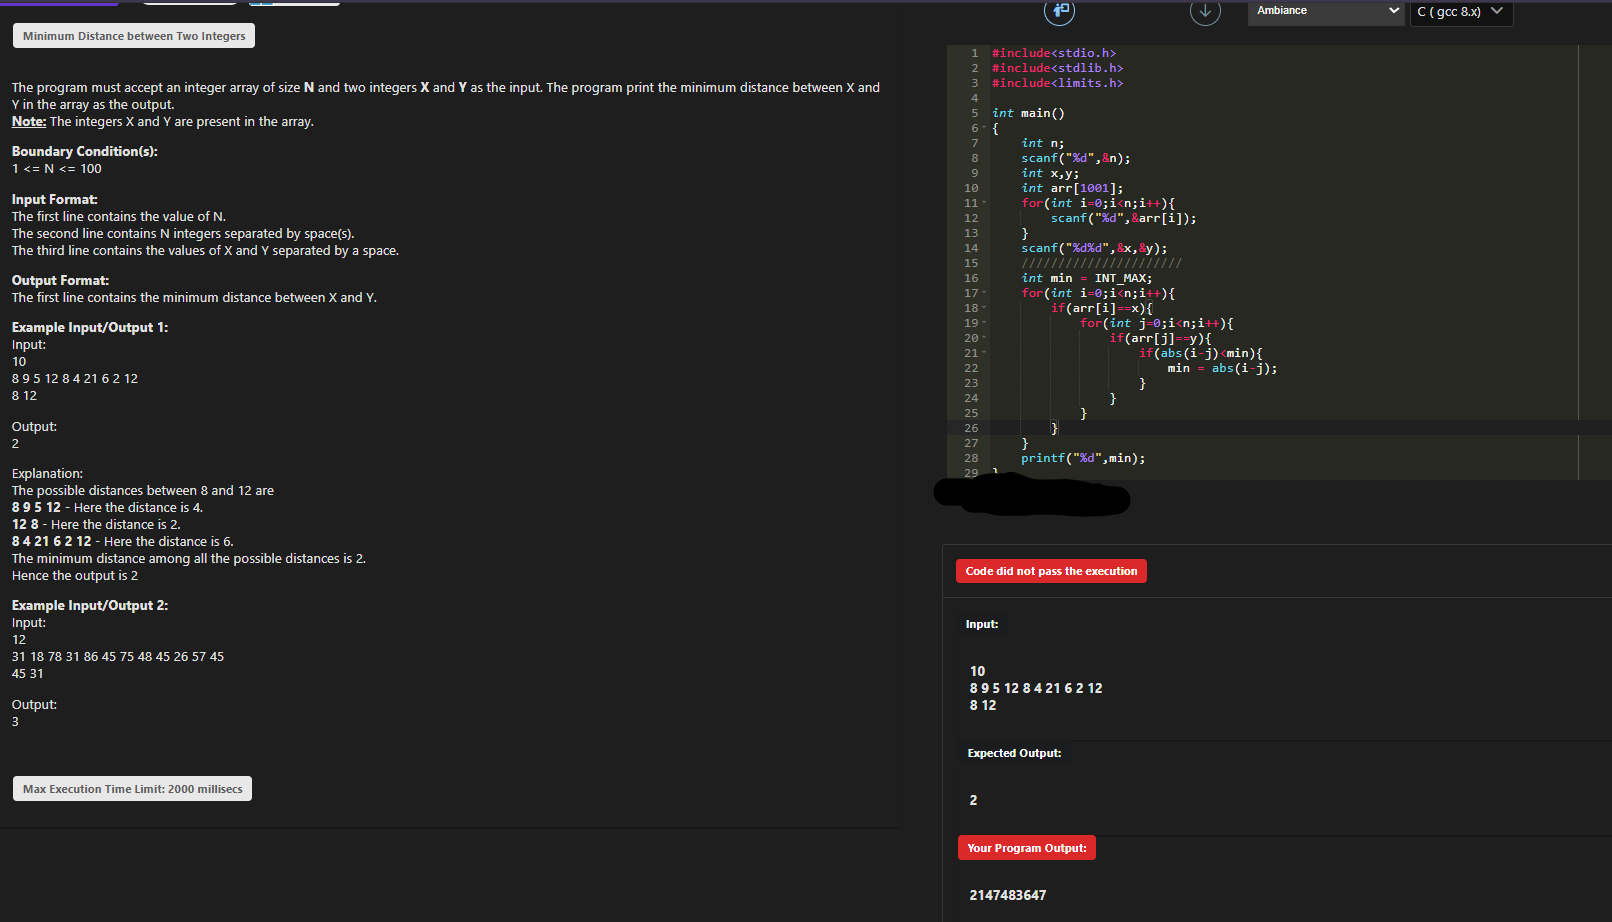Fold the for loop at line 11
The width and height of the screenshot is (1612, 922).
pyautogui.click(x=985, y=203)
